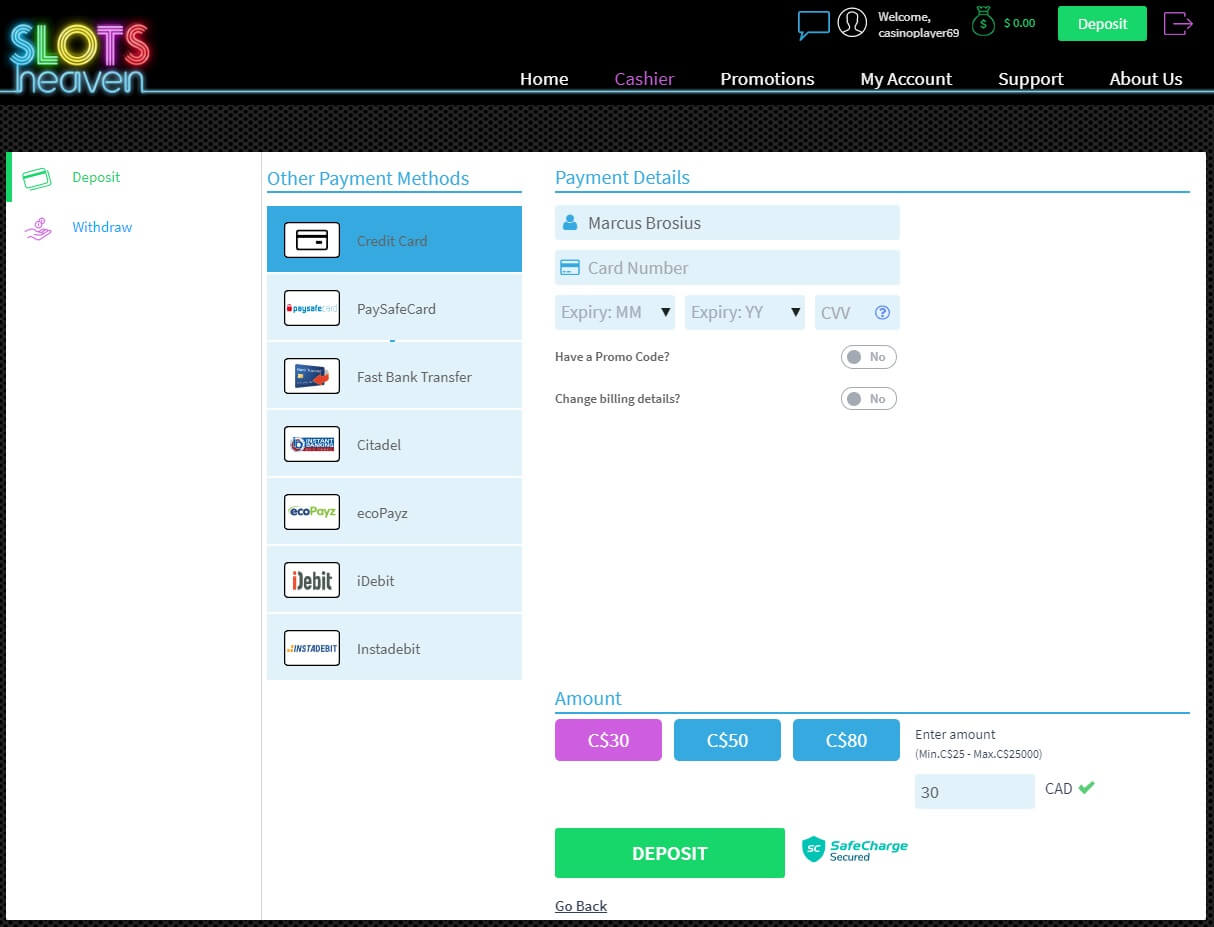
Task: Toggle the Have a Promo Code switch
Action: click(868, 357)
